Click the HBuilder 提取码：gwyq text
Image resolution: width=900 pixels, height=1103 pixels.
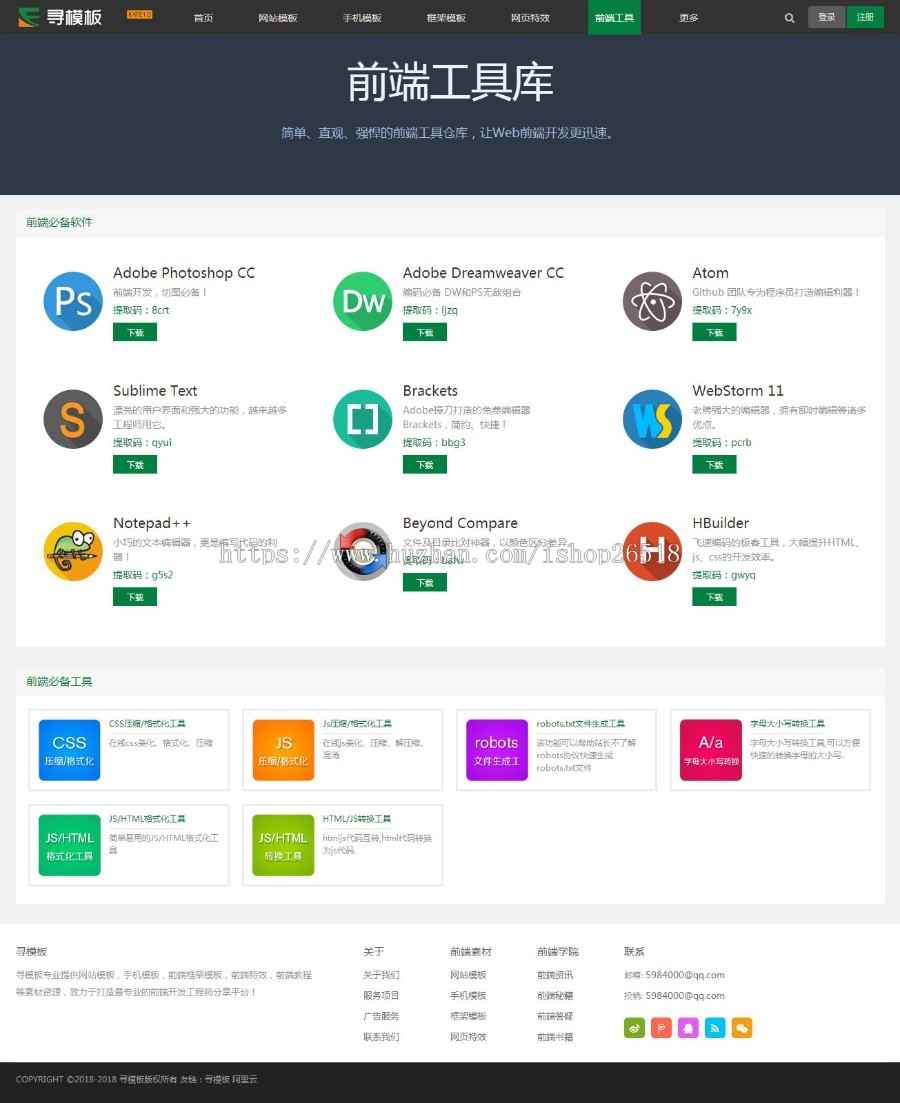(724, 575)
